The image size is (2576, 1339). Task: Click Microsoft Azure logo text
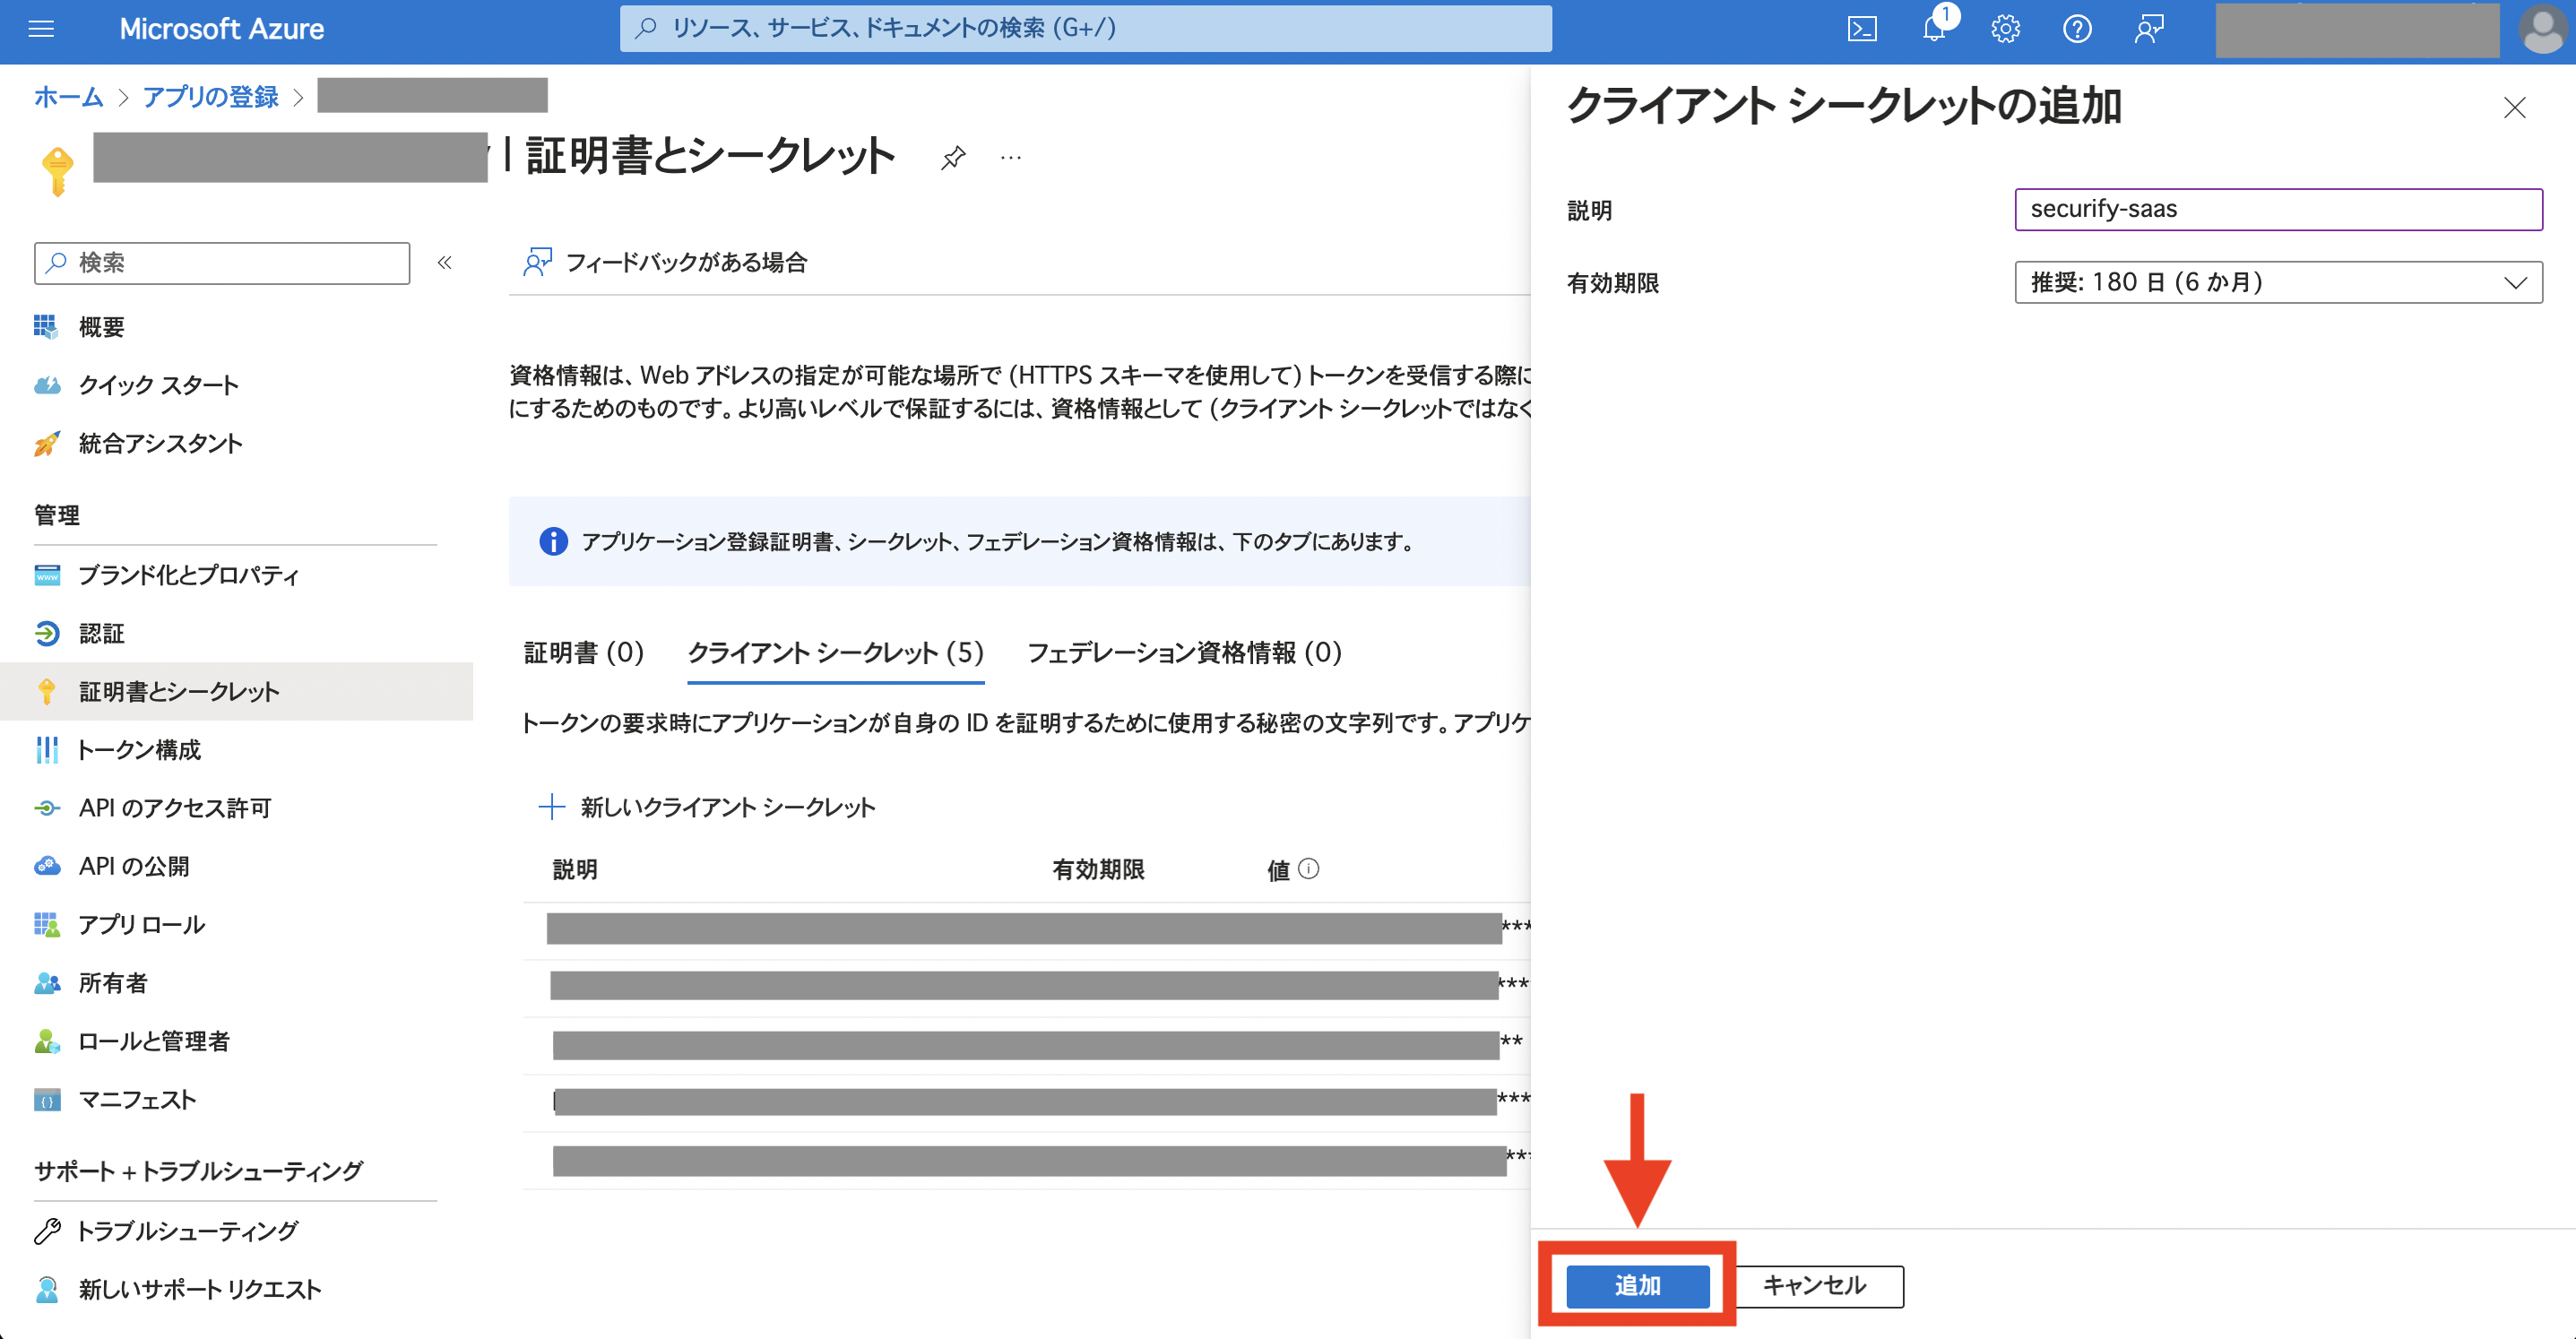pos(222,29)
